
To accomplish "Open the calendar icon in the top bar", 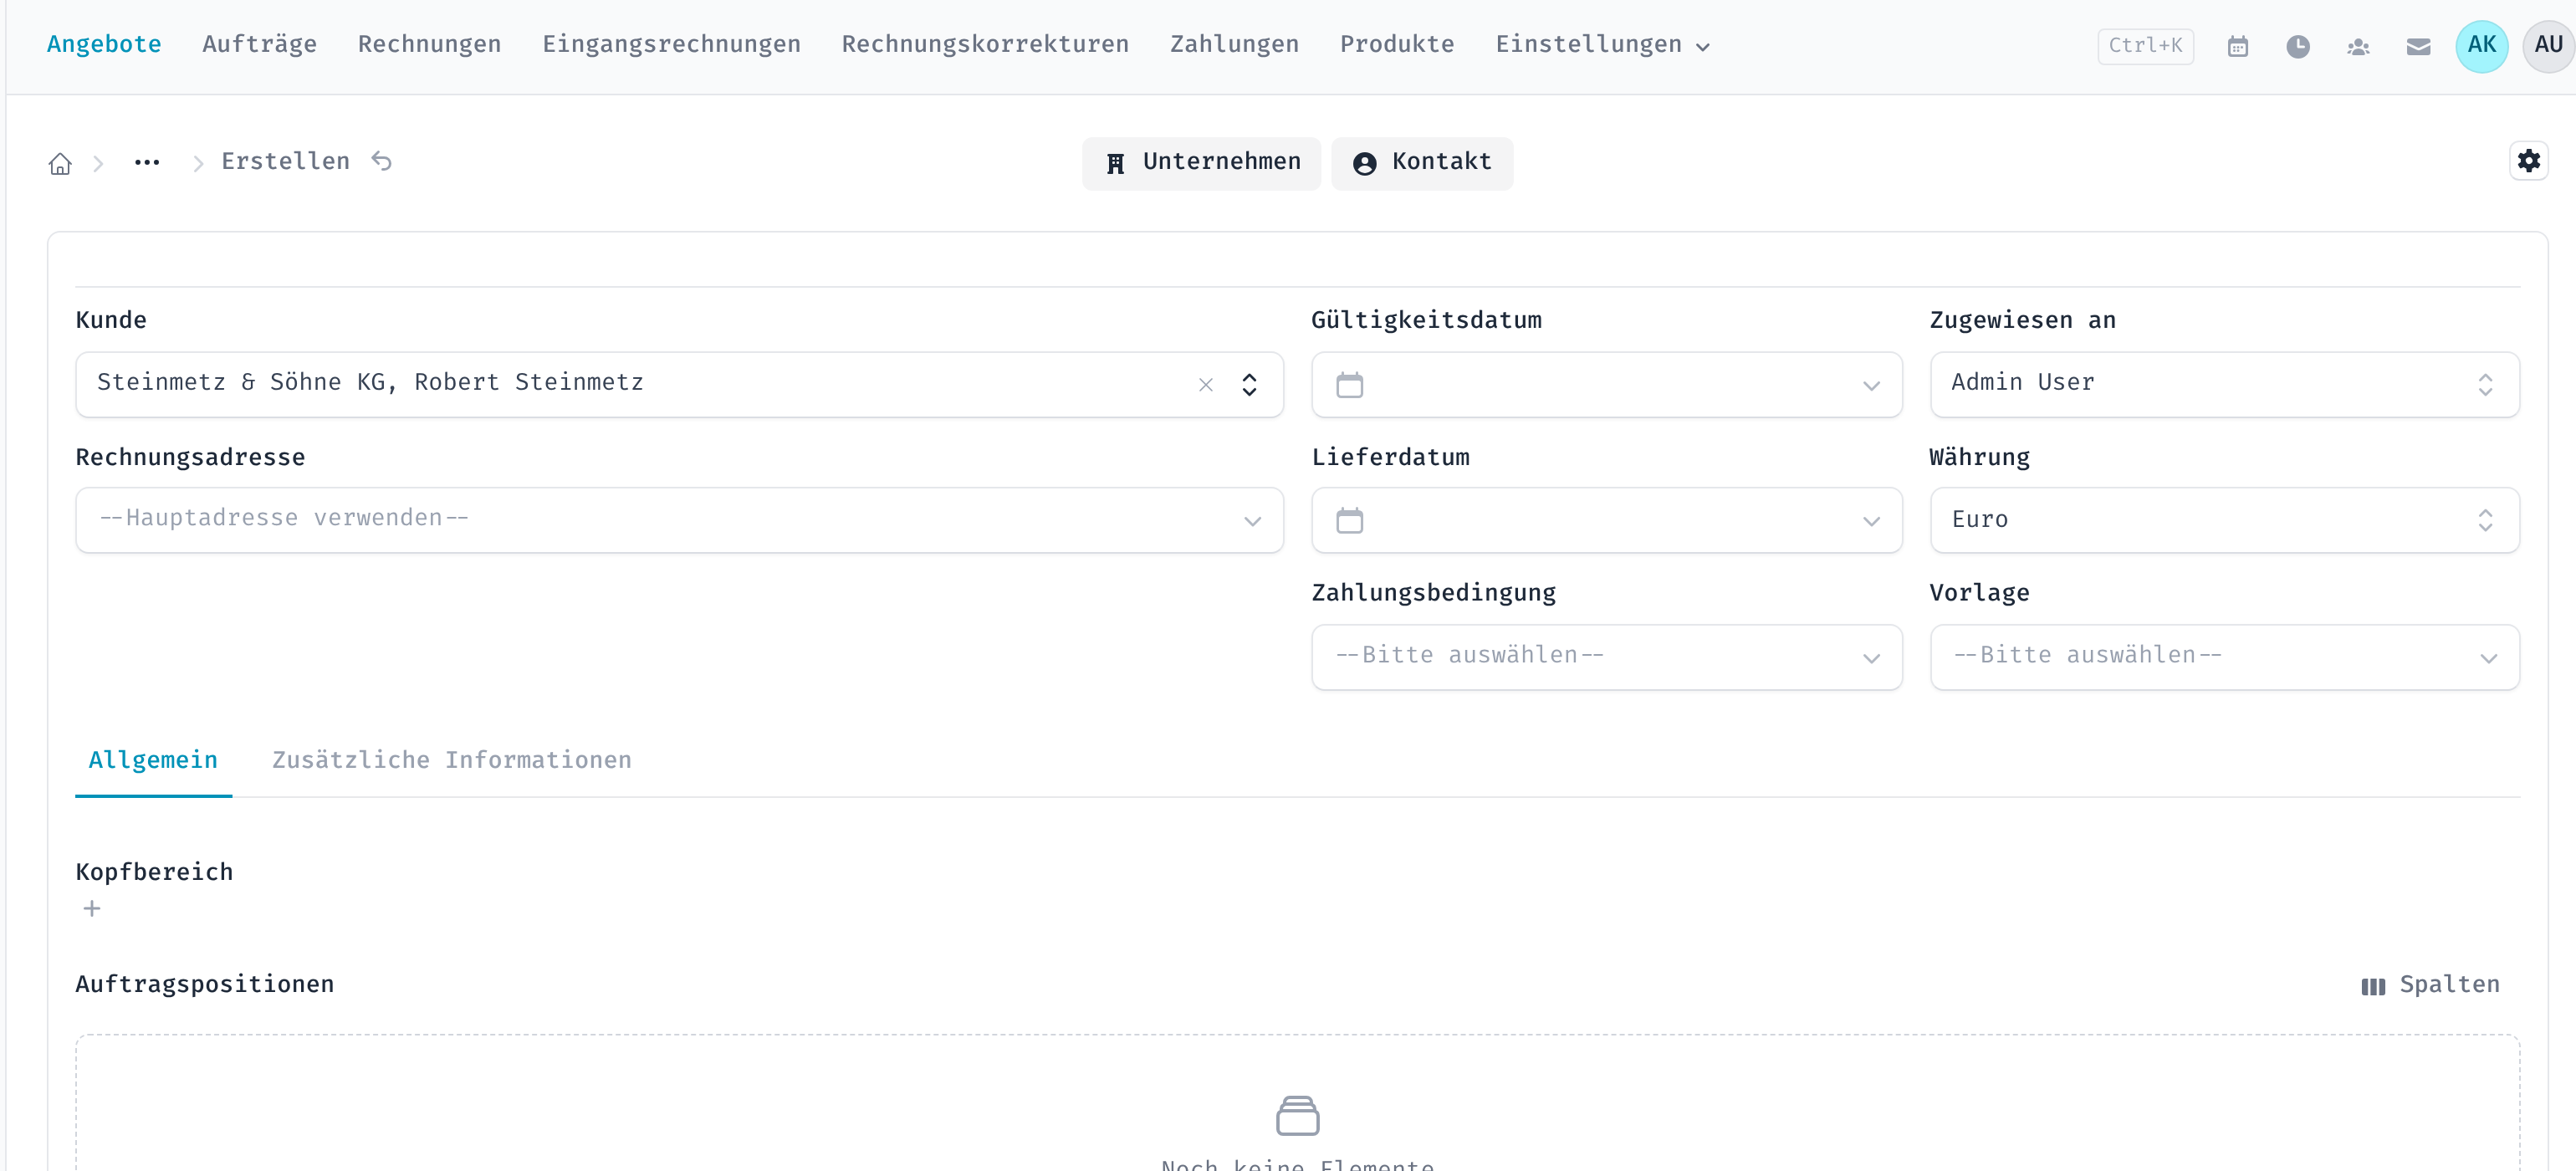I will [x=2238, y=46].
